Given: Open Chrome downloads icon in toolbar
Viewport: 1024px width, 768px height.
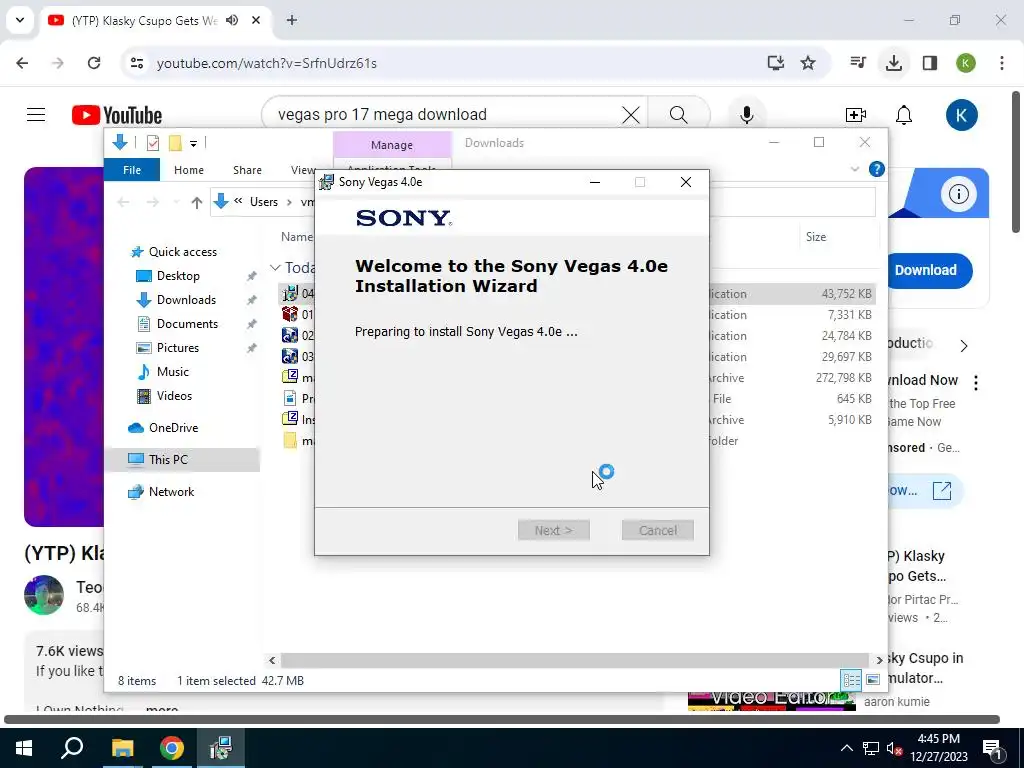Looking at the screenshot, I should 894,63.
